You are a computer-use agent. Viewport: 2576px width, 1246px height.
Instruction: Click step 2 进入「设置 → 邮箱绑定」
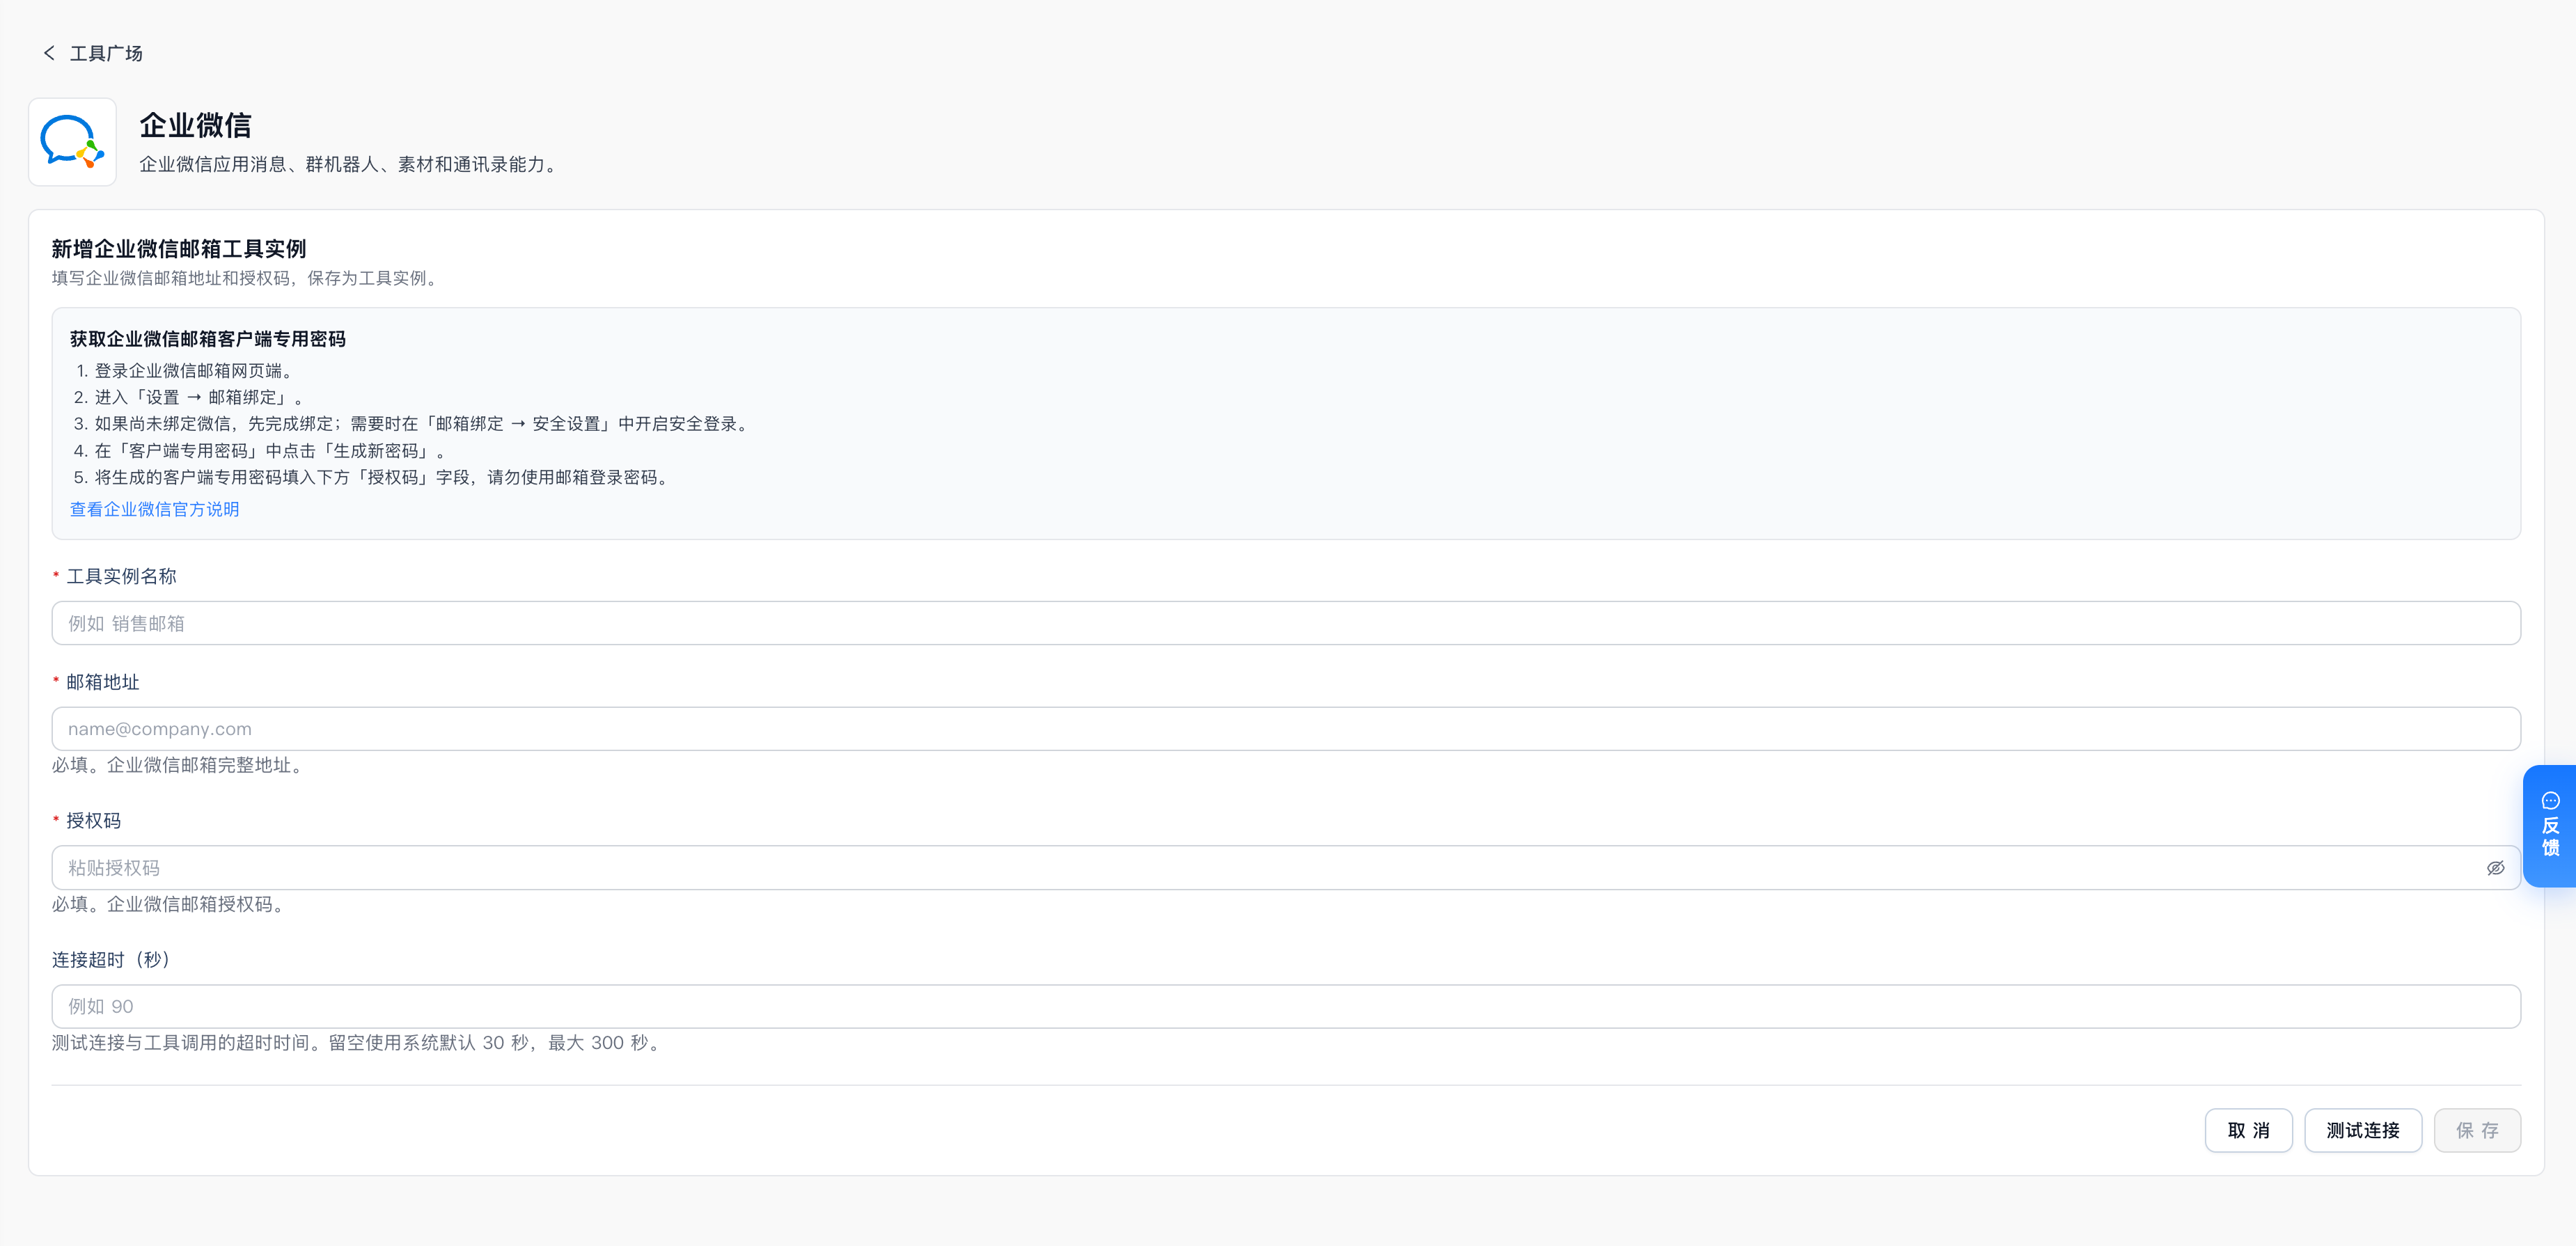(x=189, y=397)
